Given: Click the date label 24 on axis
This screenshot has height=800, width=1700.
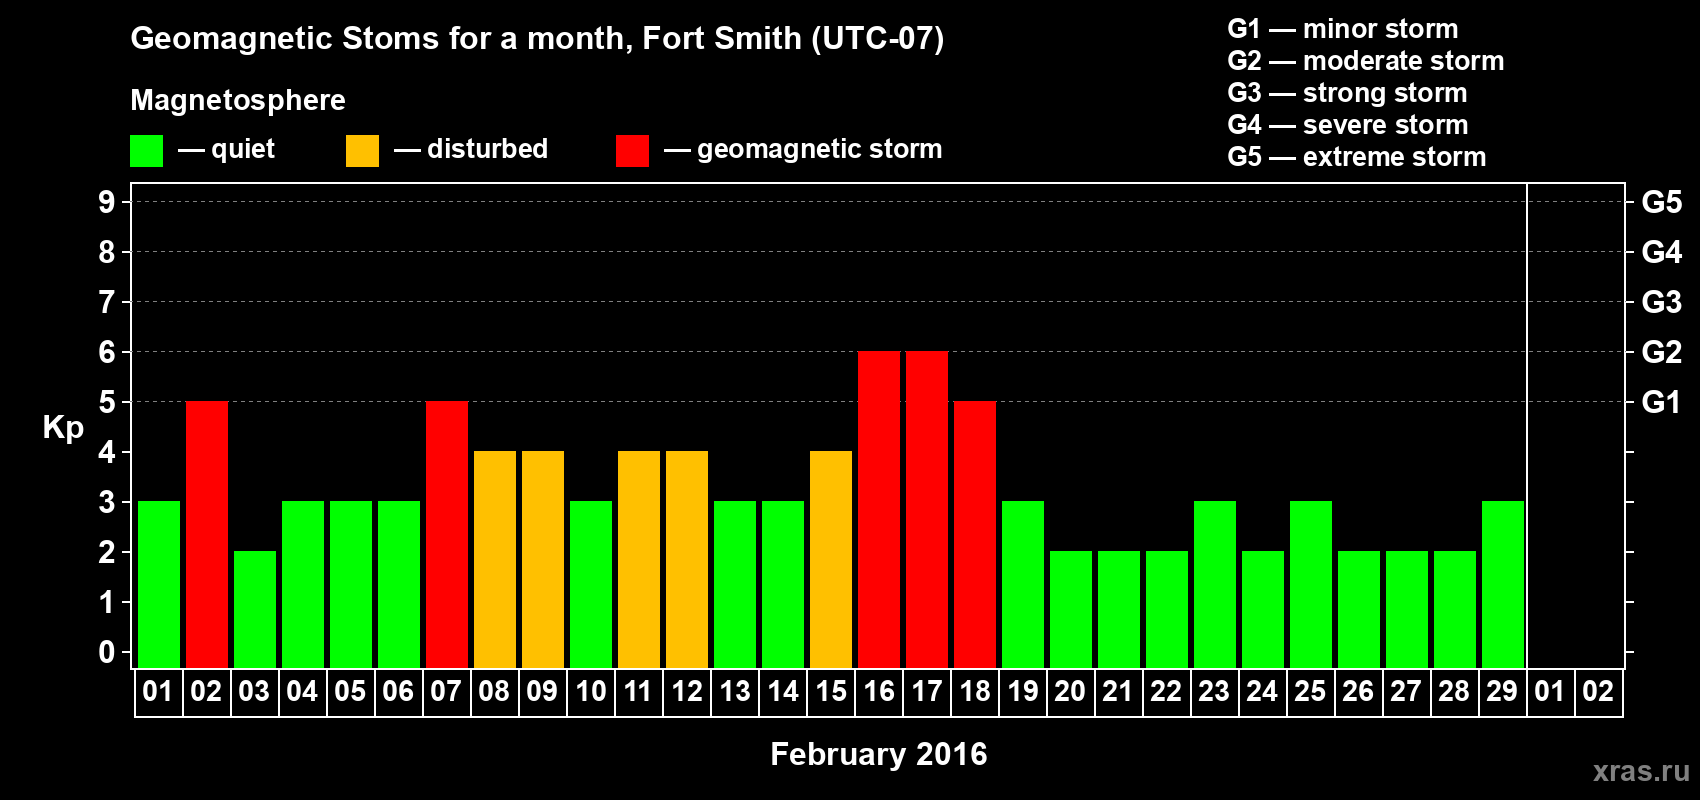Looking at the screenshot, I should pyautogui.click(x=1262, y=692).
